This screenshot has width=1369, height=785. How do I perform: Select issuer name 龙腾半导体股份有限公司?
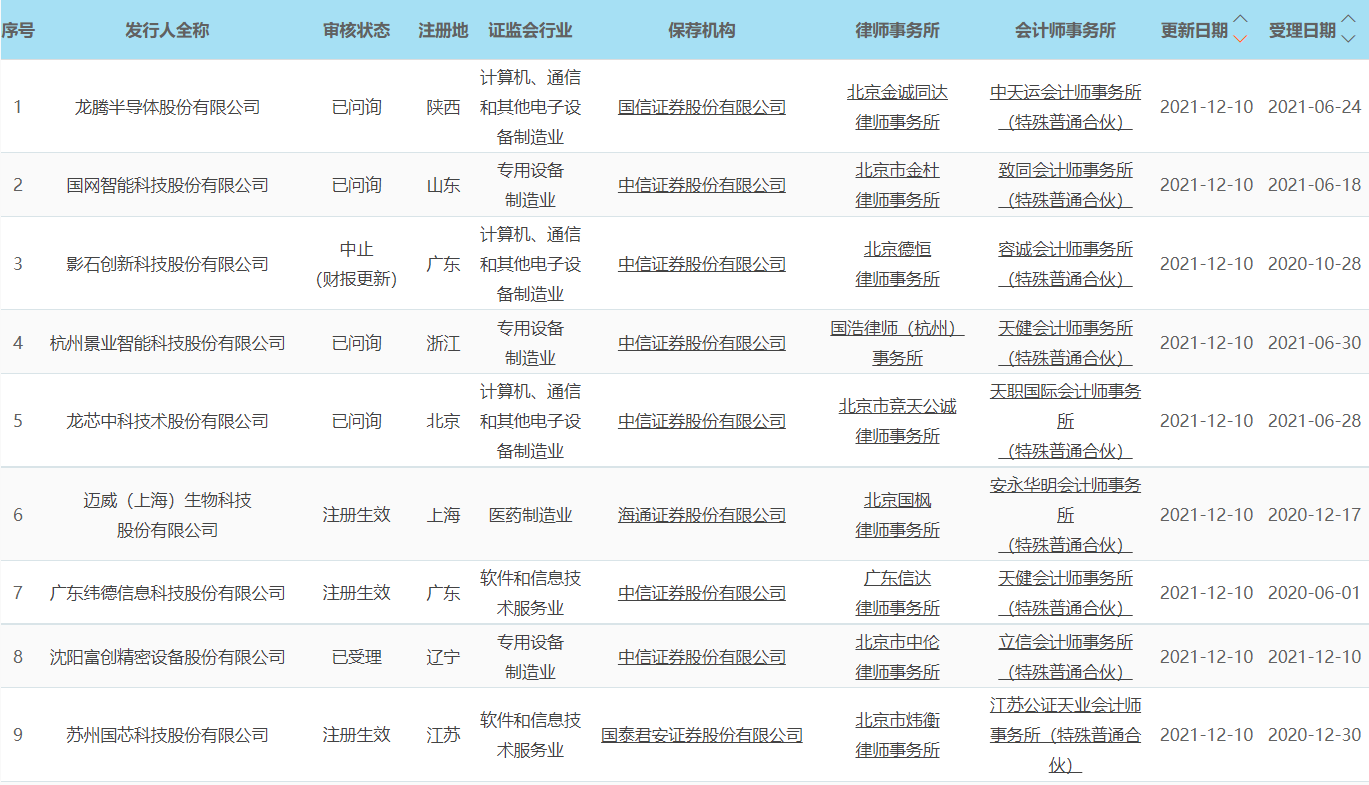tap(167, 107)
